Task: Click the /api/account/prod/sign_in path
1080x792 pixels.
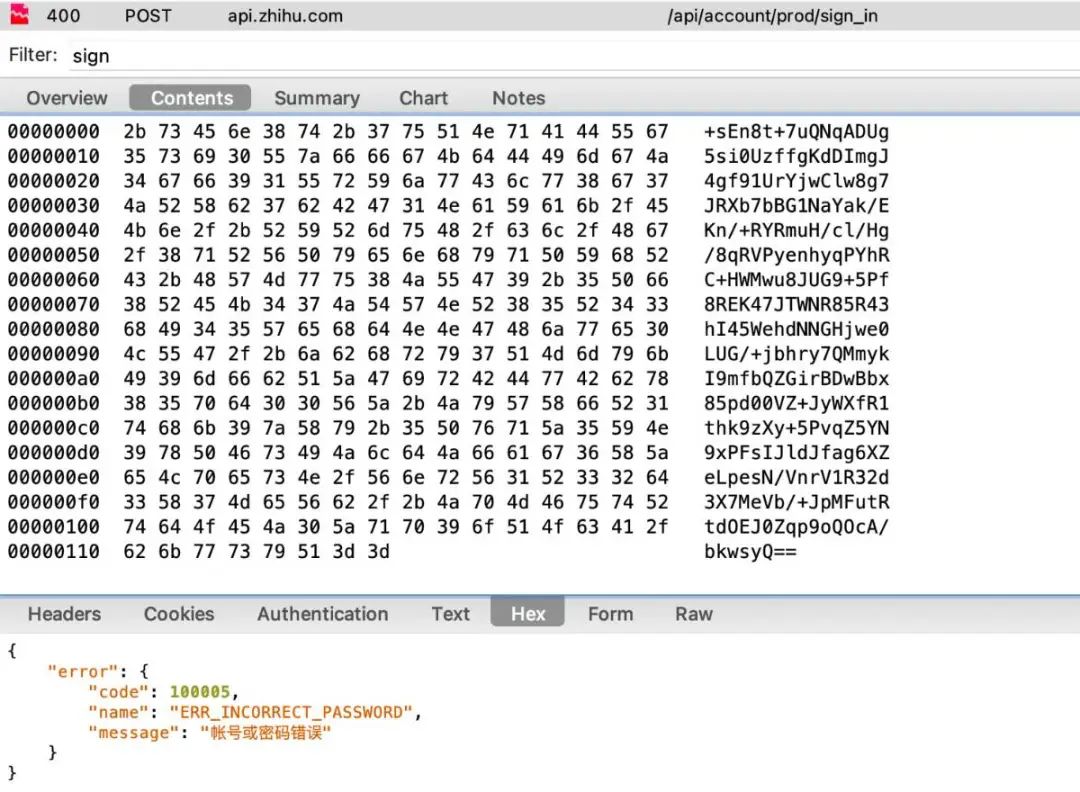Action: [x=772, y=16]
